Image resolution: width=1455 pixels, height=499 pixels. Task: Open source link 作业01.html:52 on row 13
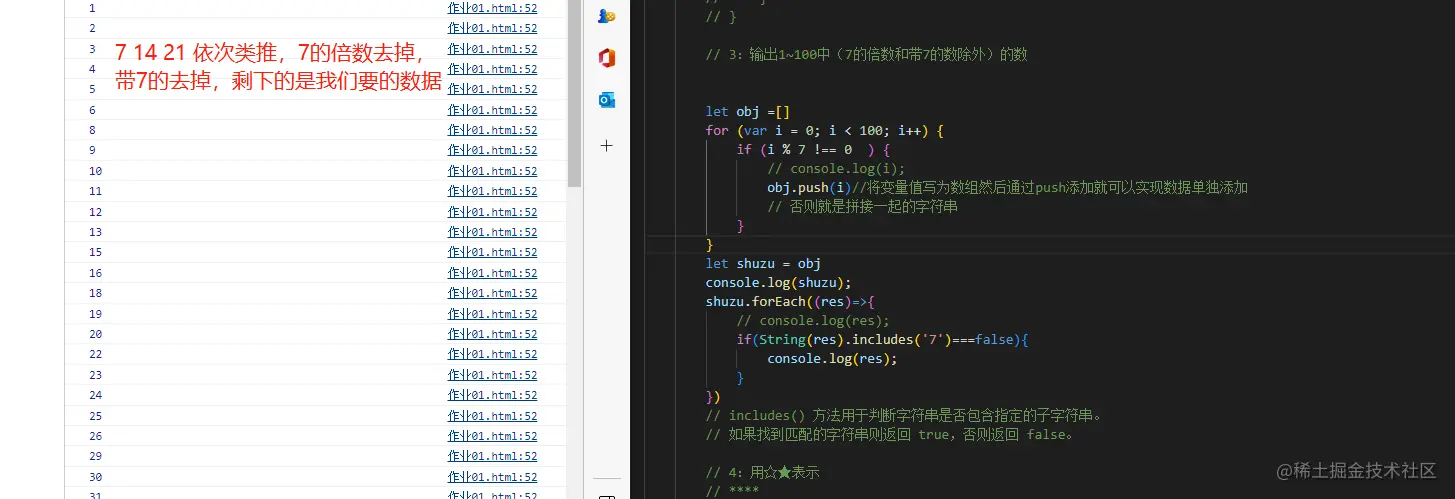click(x=492, y=232)
